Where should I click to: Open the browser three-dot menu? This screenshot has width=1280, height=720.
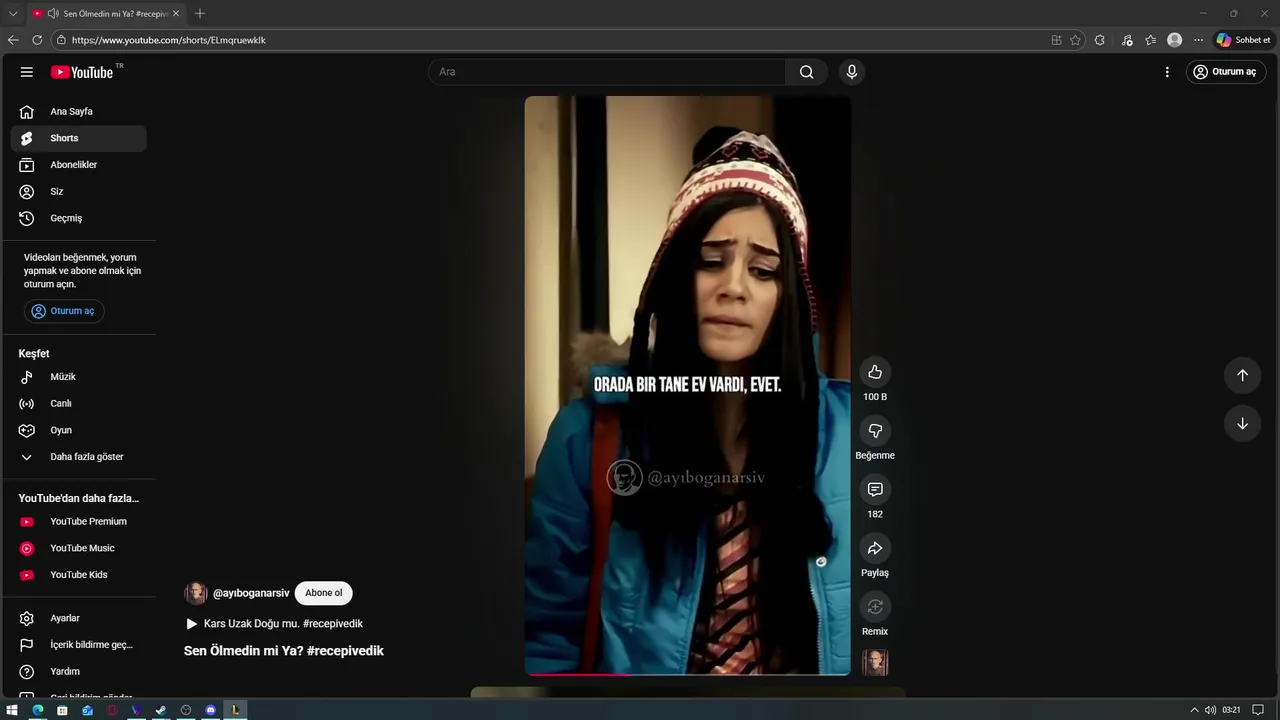[1198, 40]
